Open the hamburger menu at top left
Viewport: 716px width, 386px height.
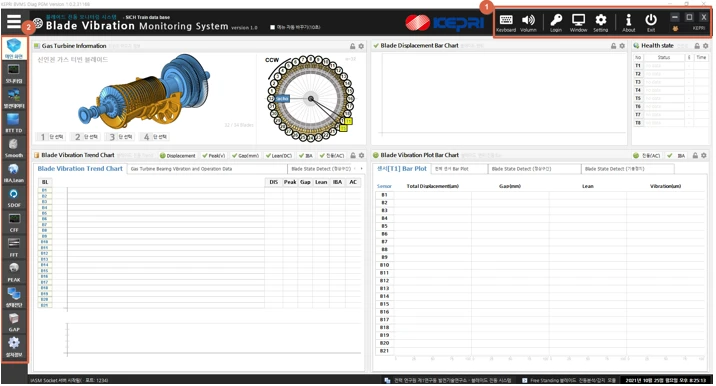(x=14, y=21)
